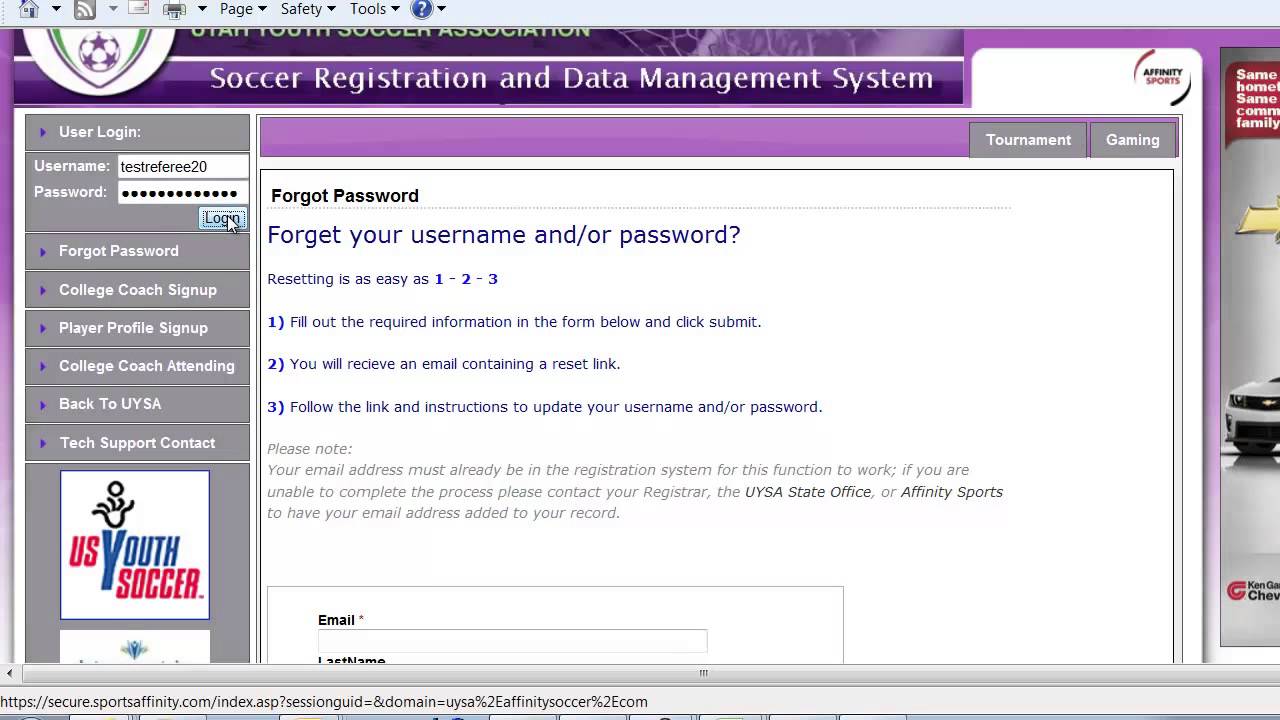Screen dimensions: 1280x720
Task: Click the Affinity Sports logo in header
Action: [x=1160, y=77]
